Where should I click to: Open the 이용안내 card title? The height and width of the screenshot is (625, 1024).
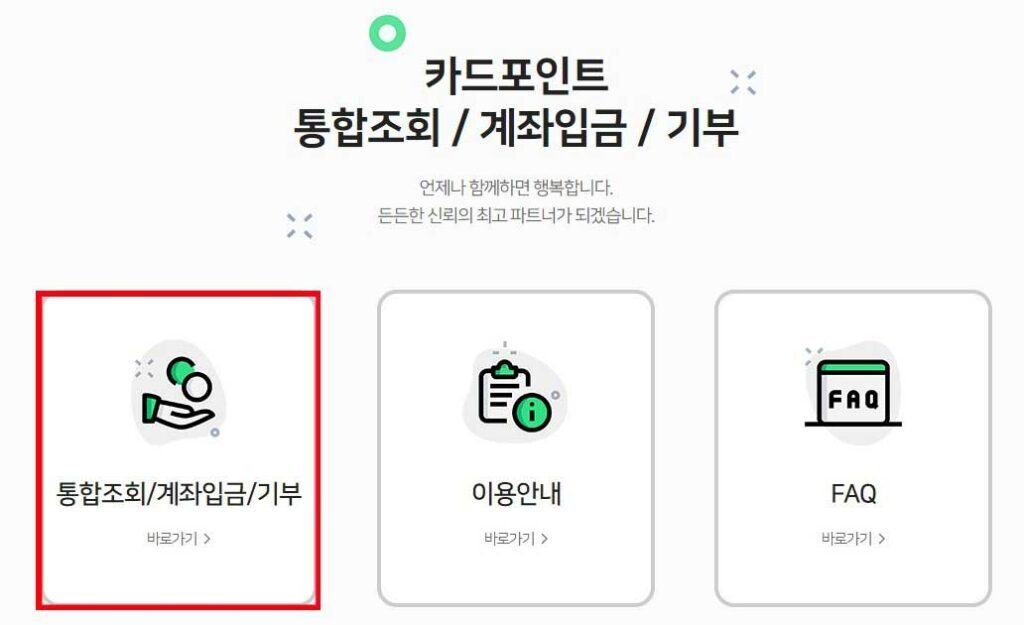coord(516,494)
